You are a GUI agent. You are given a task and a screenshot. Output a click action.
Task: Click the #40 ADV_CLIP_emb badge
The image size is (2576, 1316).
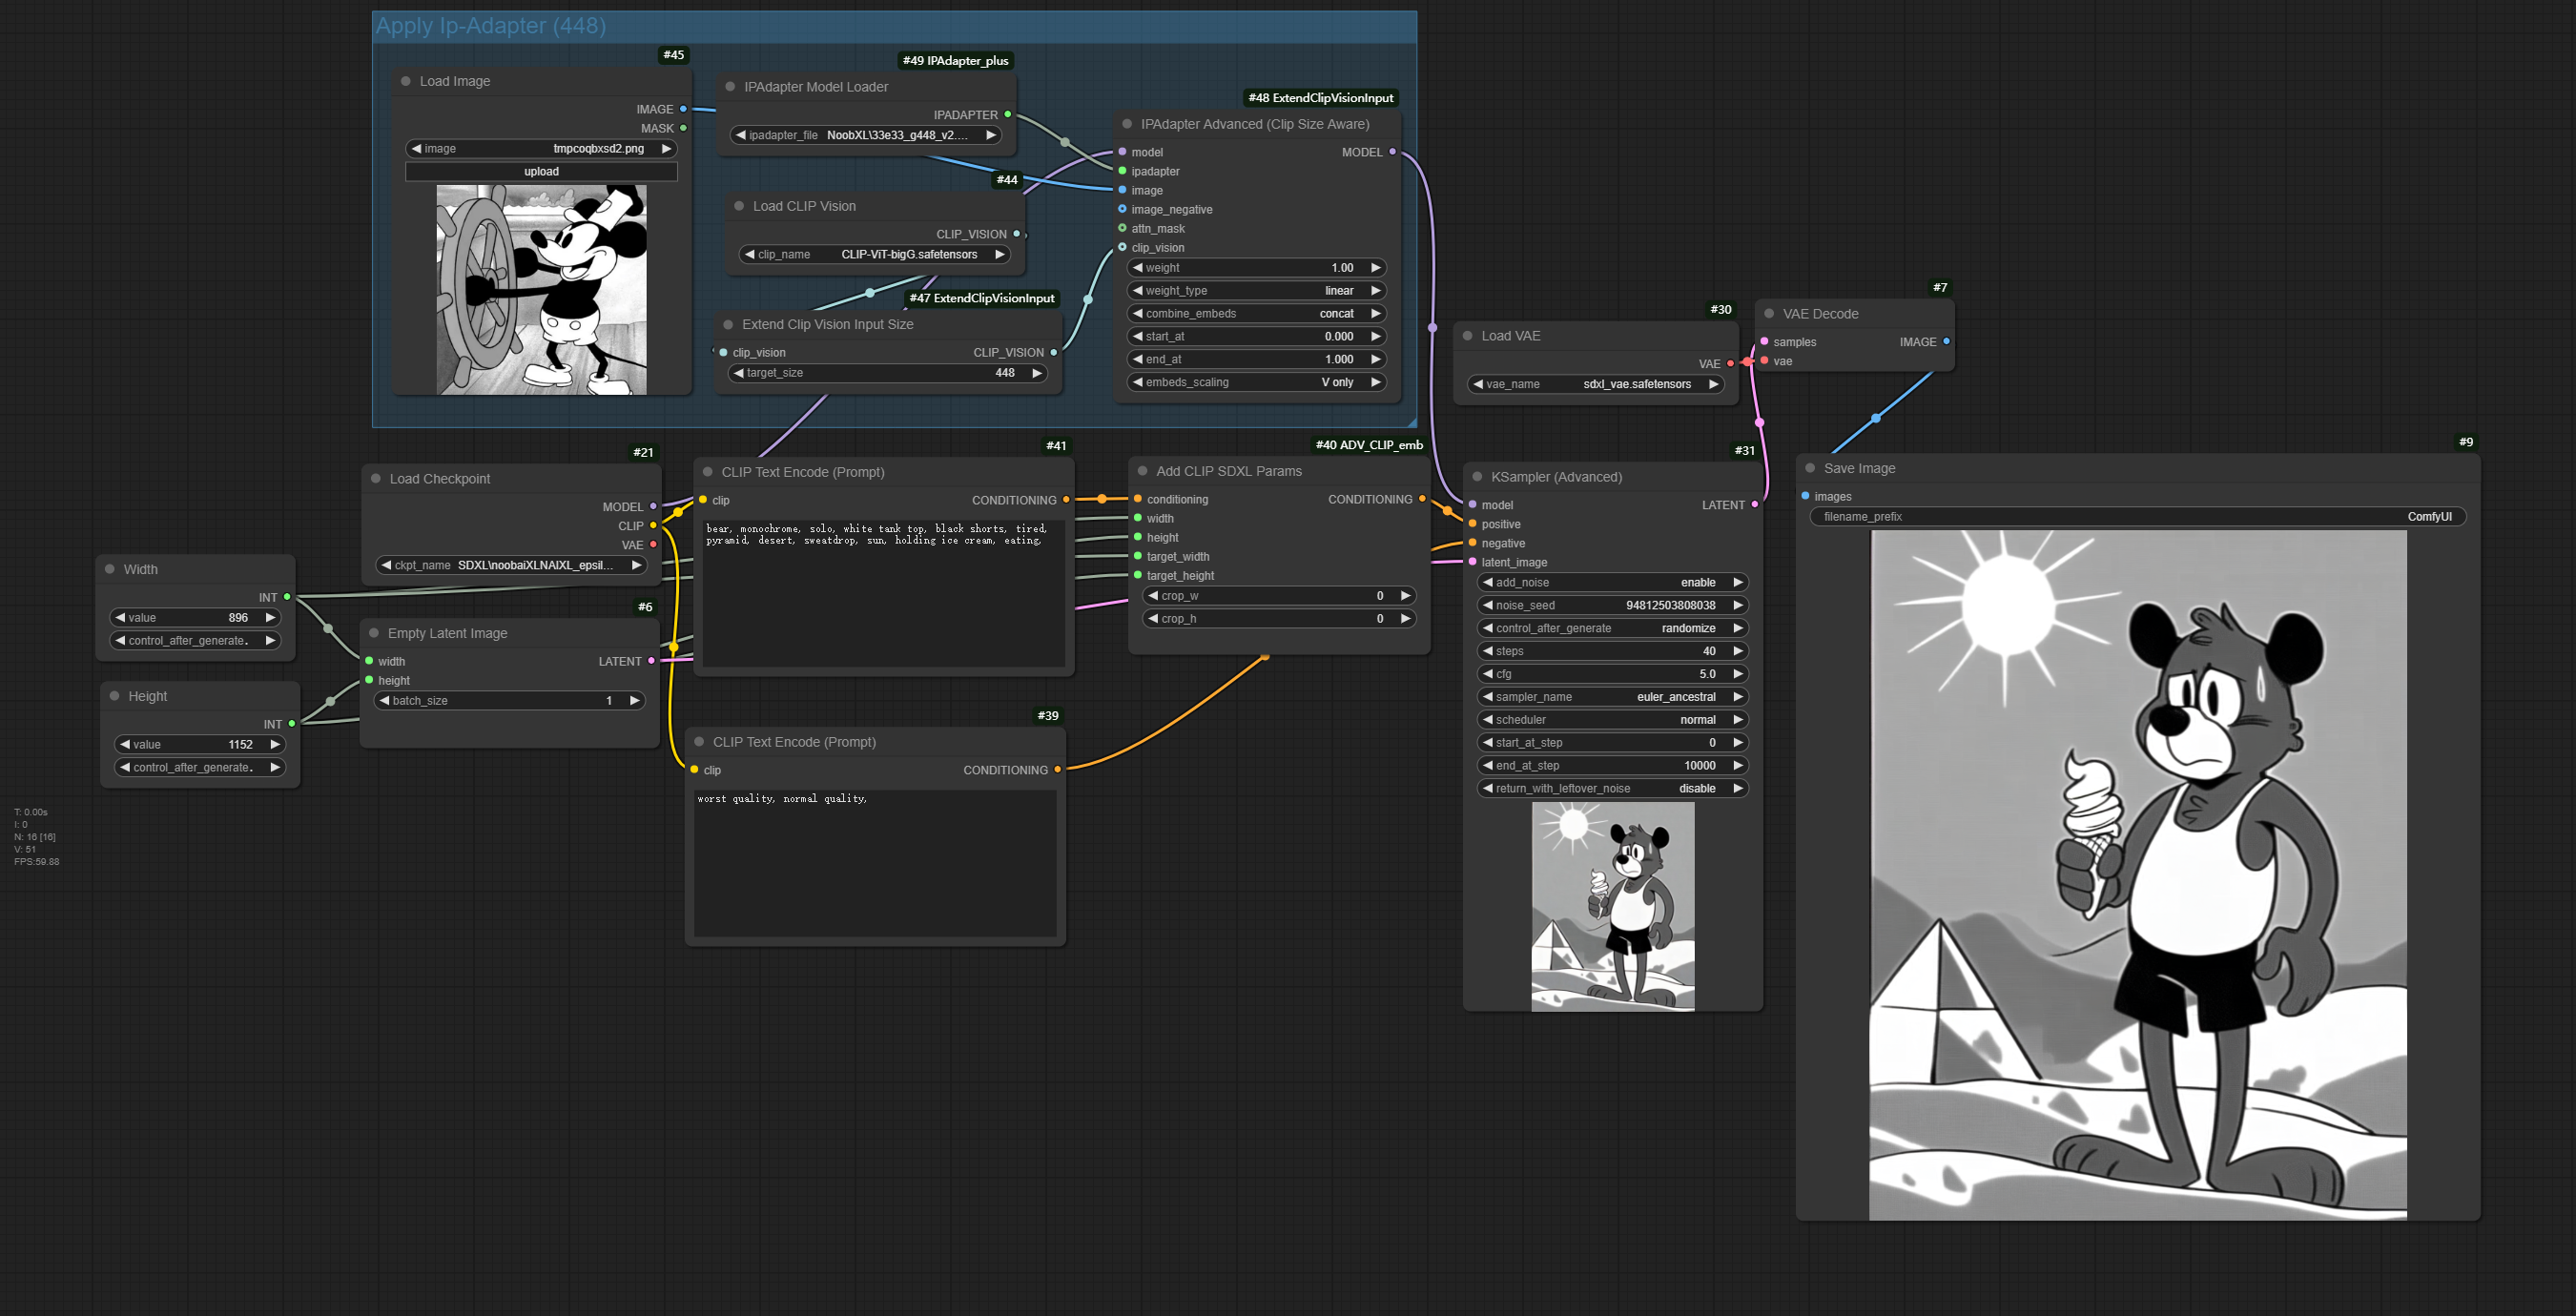tap(1368, 445)
